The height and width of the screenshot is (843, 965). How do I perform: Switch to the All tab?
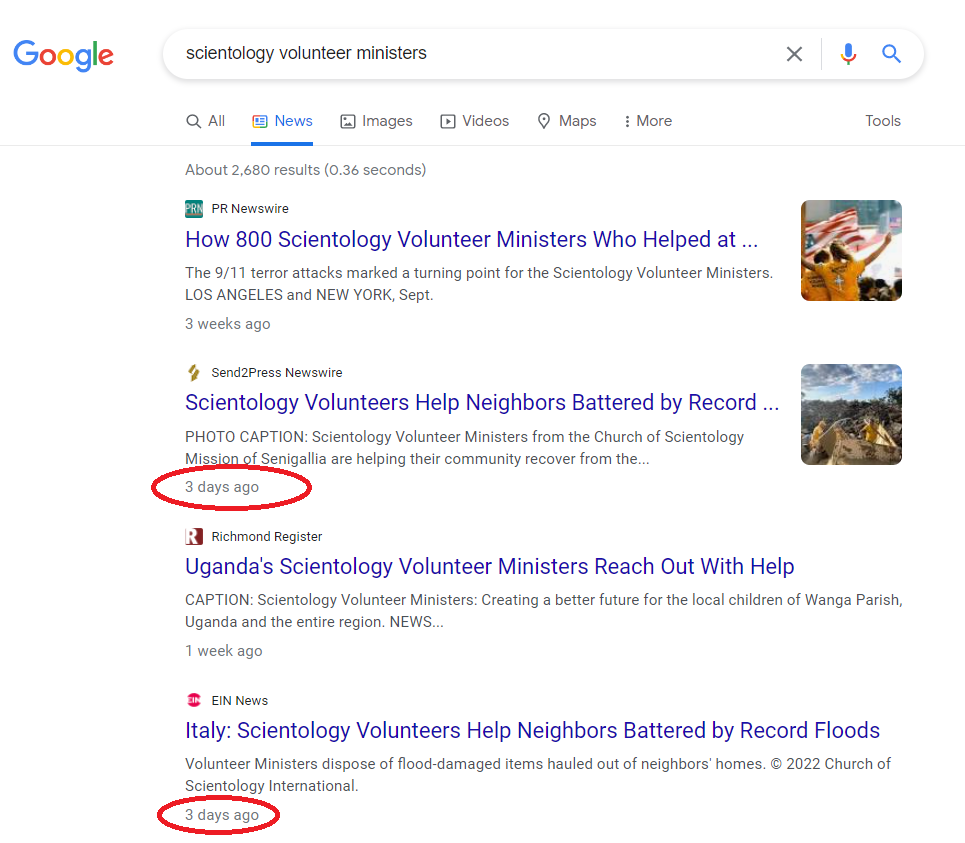pyautogui.click(x=206, y=121)
